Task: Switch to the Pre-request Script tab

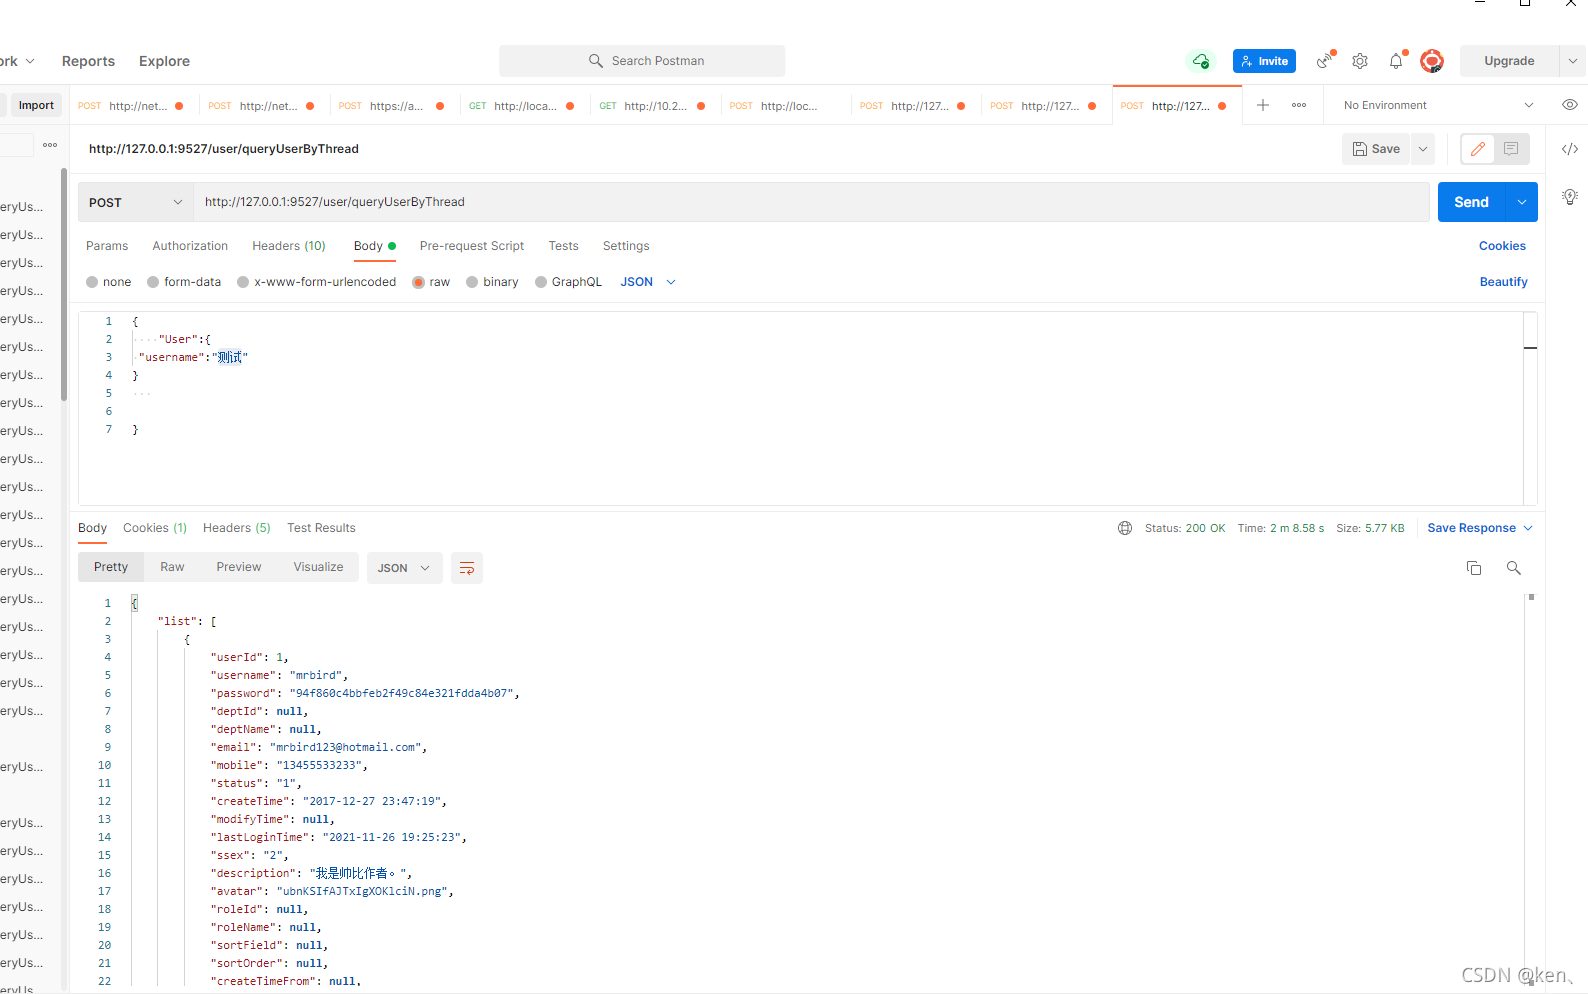Action: coord(472,246)
